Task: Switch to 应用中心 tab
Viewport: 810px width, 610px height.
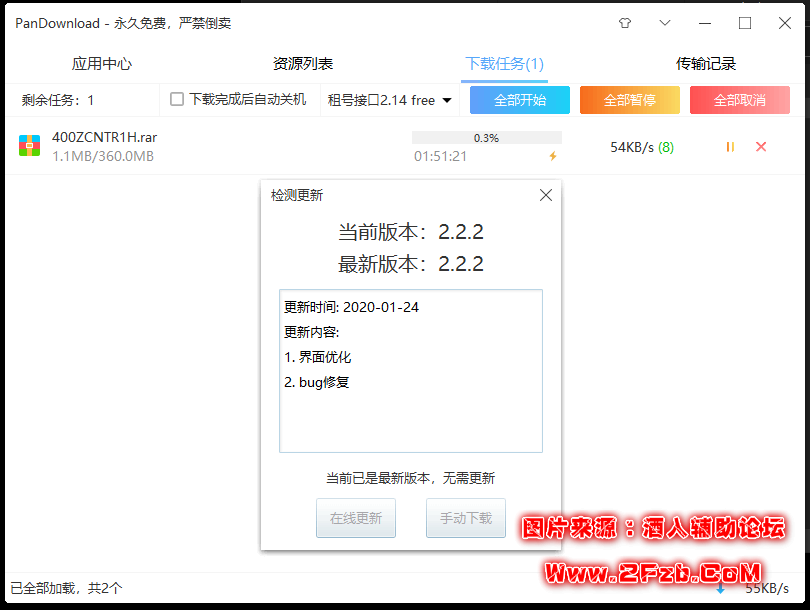Action: pos(102,64)
